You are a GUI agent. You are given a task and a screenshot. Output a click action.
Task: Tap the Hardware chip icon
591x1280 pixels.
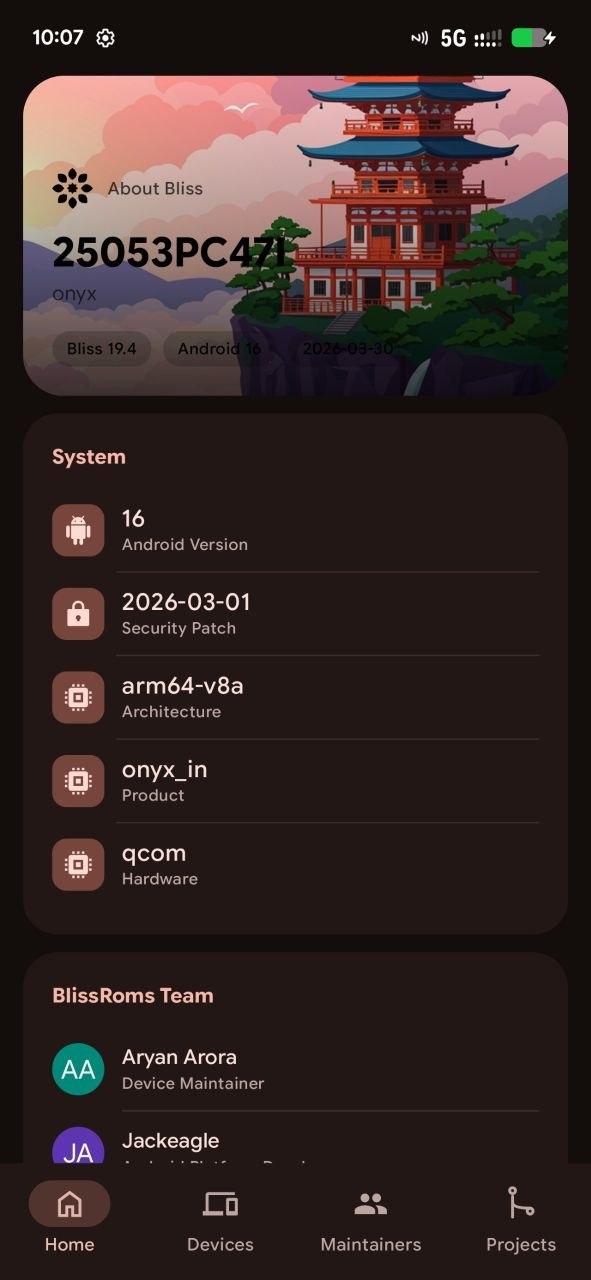pos(78,865)
